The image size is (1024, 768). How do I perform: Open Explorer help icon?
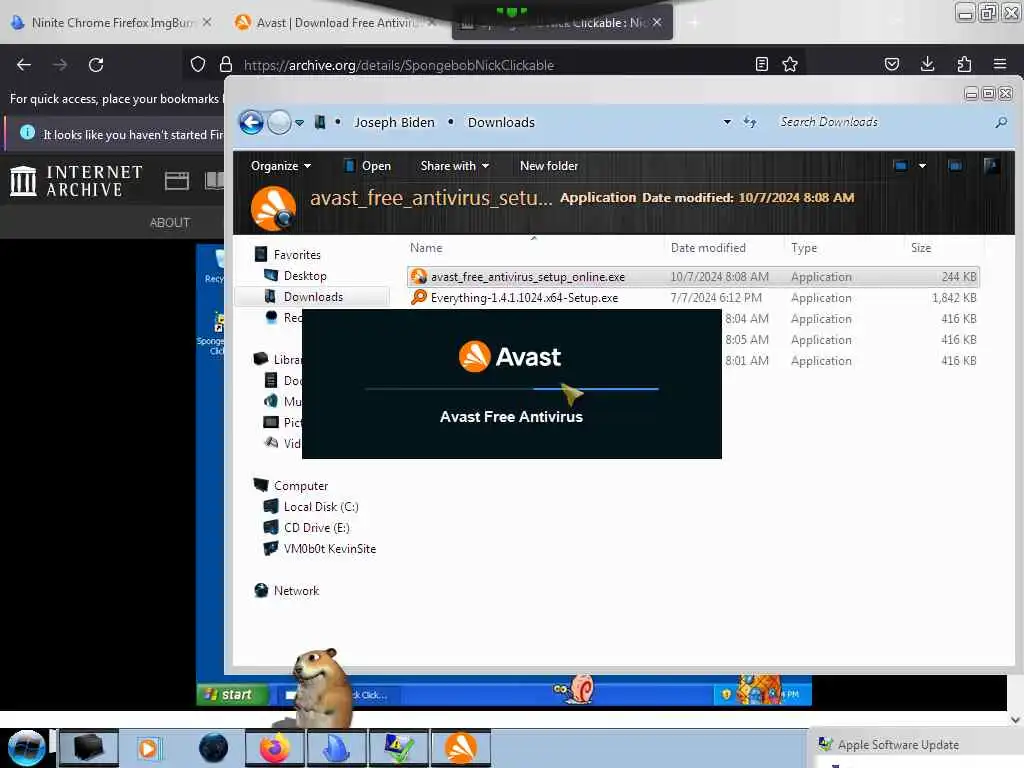click(x=991, y=166)
